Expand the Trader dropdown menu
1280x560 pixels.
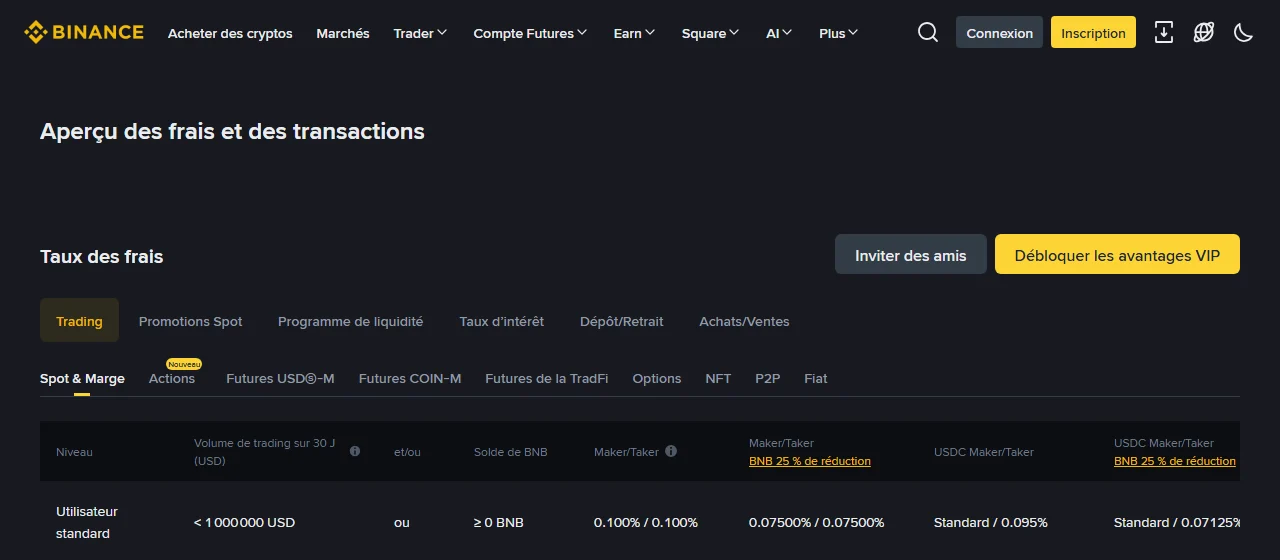(x=420, y=33)
